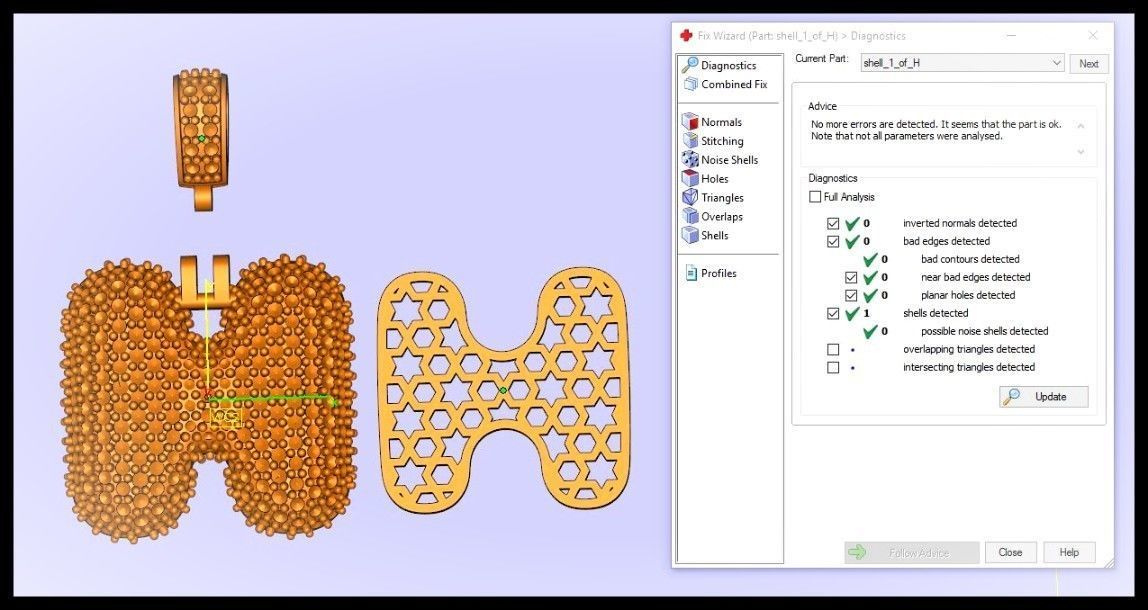
Task: Open the Noise Shells page
Action: click(720, 160)
